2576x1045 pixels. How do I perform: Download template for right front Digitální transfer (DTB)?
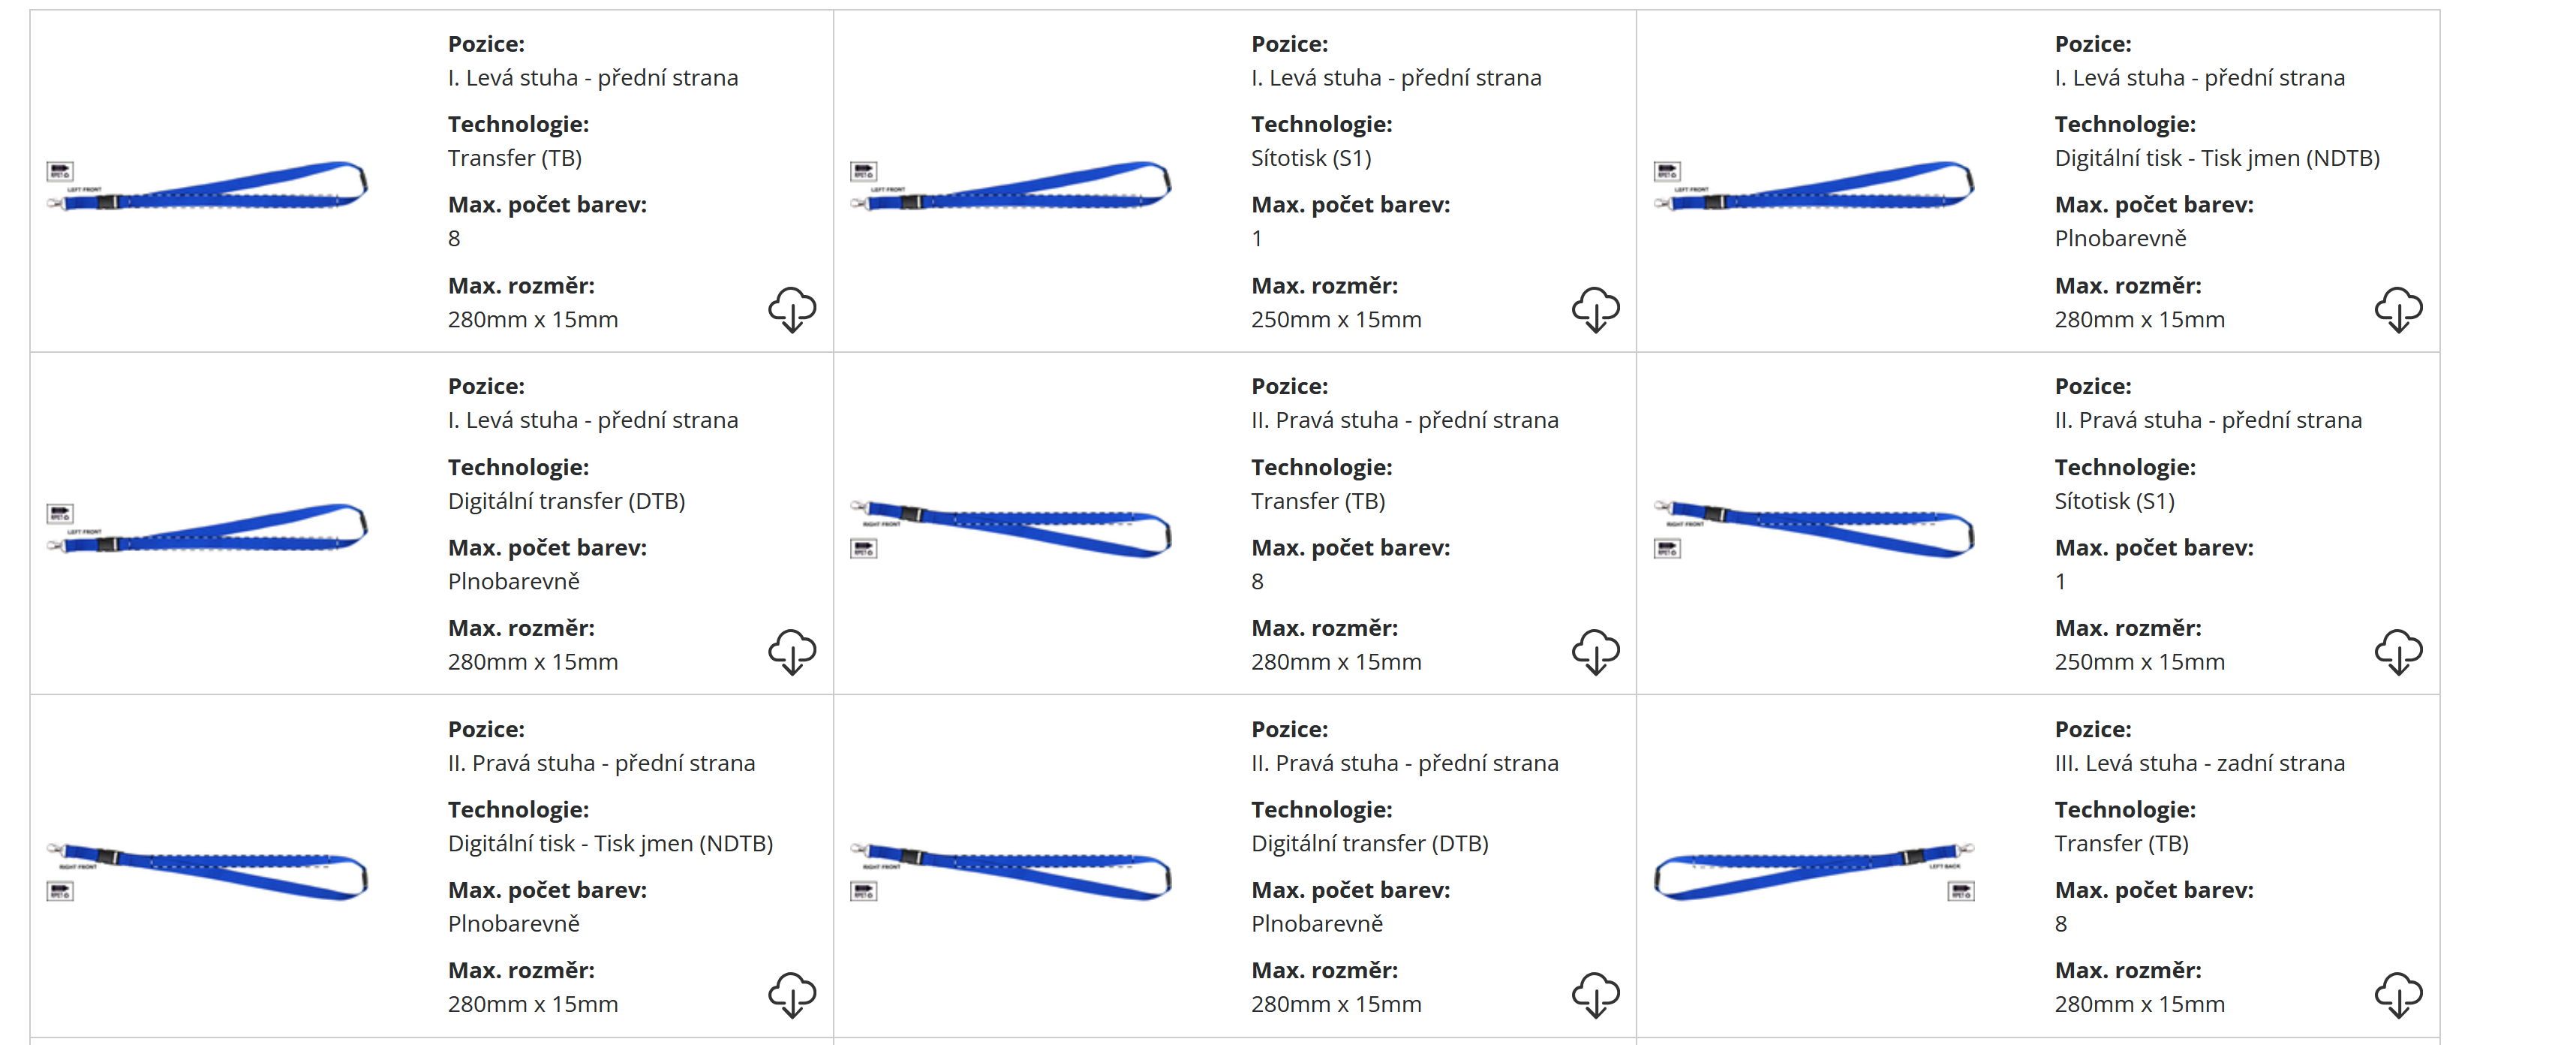pos(1595,994)
